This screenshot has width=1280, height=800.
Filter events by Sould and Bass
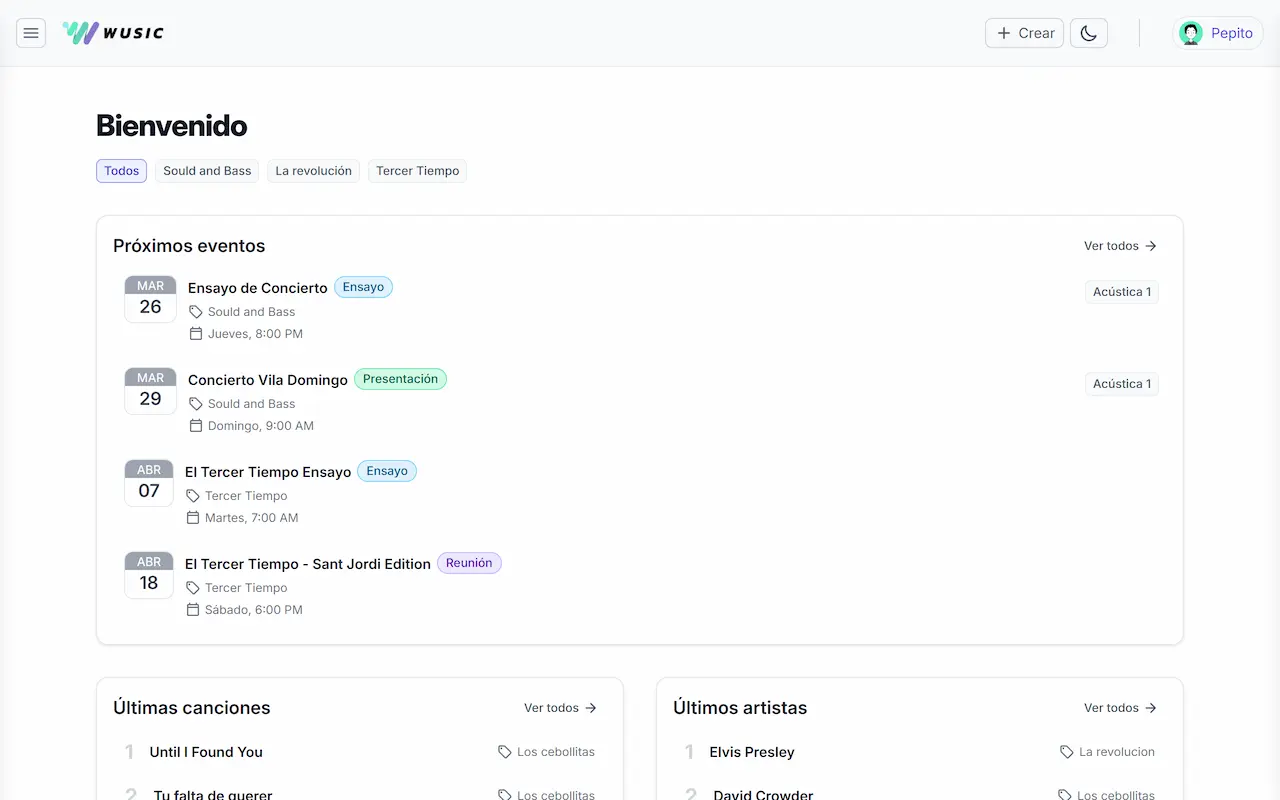point(207,170)
